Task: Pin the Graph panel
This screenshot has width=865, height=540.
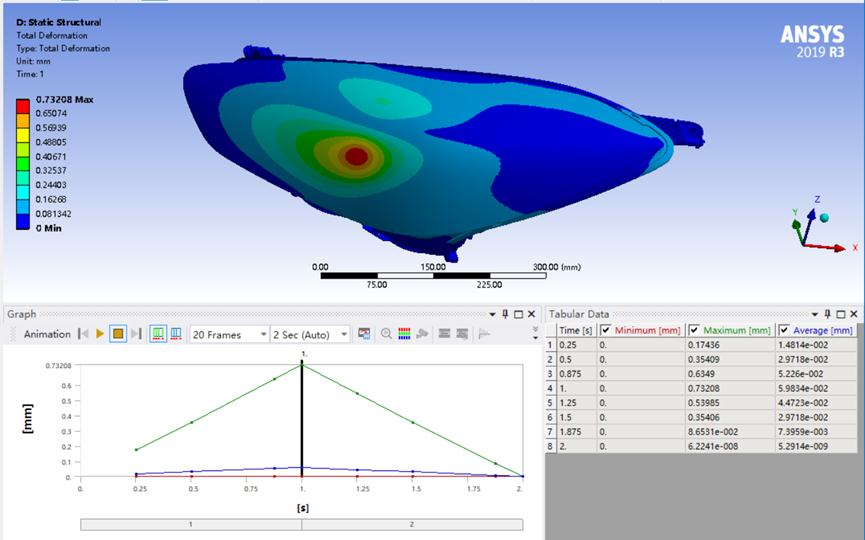Action: [x=505, y=314]
